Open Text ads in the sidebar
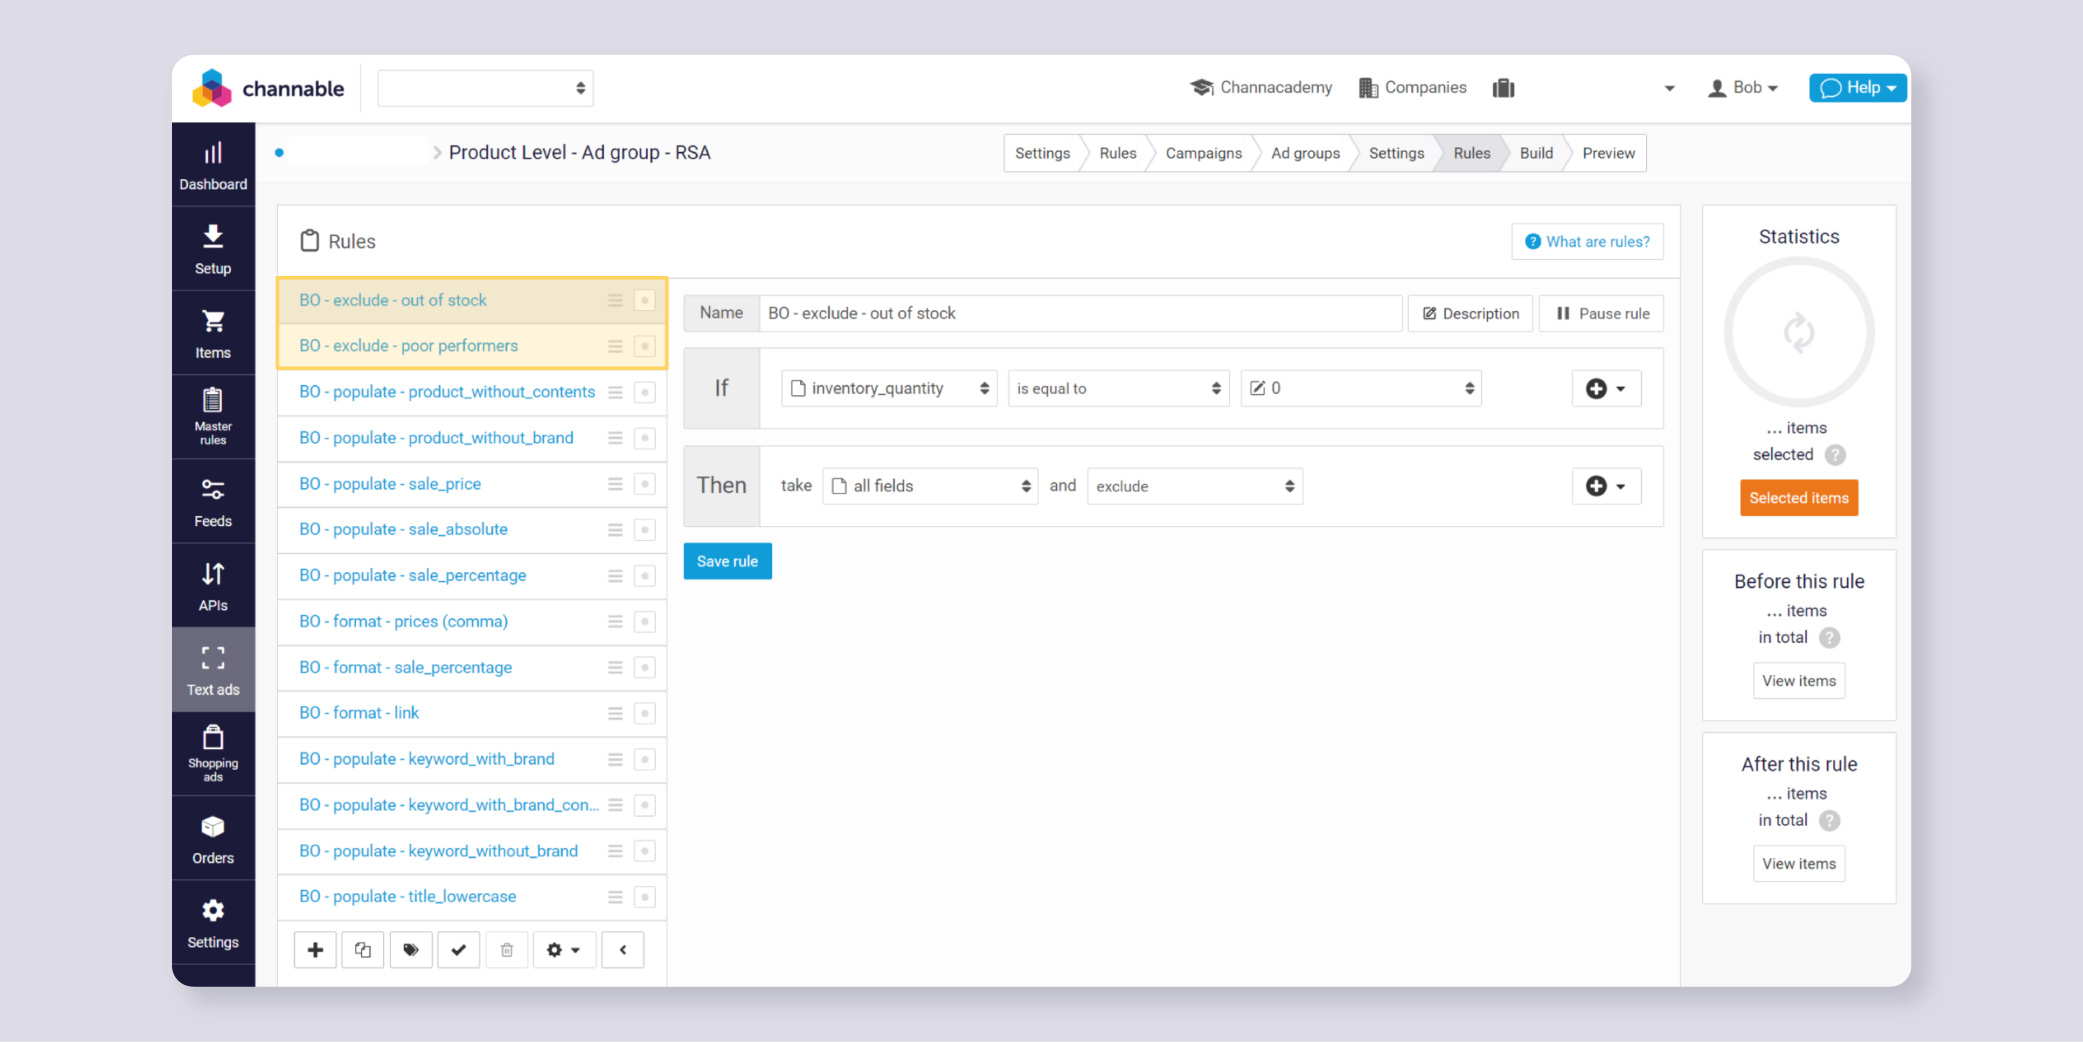The image size is (2083, 1042). (x=213, y=668)
